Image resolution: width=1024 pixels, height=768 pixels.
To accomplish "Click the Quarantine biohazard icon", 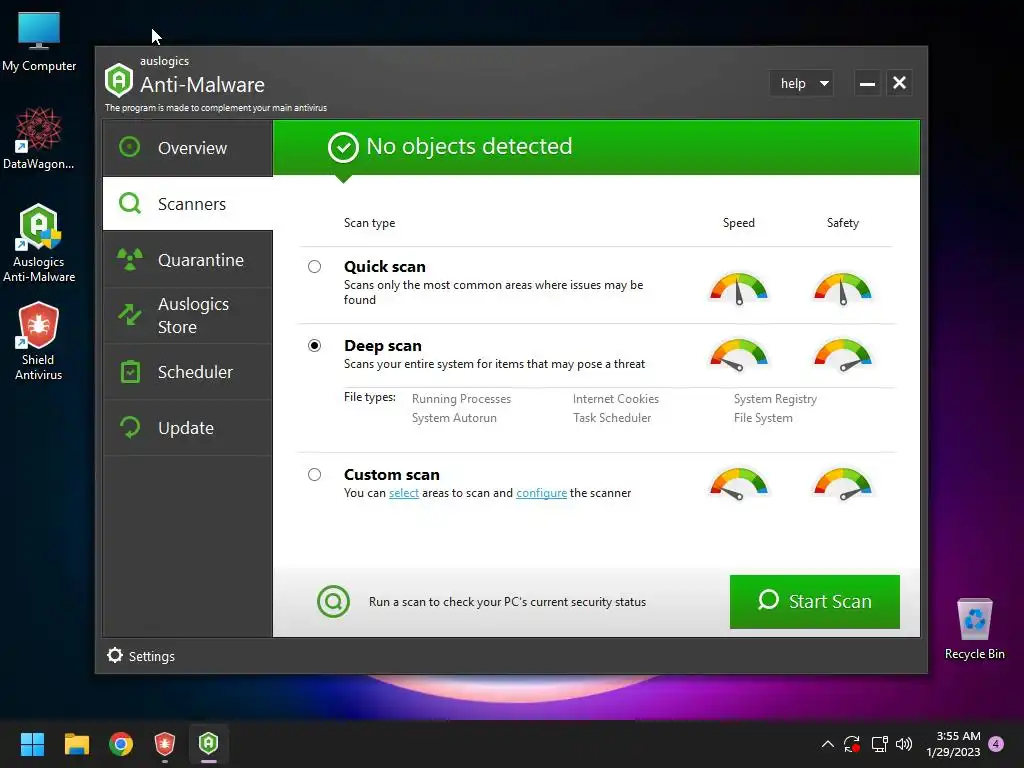I will pyautogui.click(x=130, y=259).
